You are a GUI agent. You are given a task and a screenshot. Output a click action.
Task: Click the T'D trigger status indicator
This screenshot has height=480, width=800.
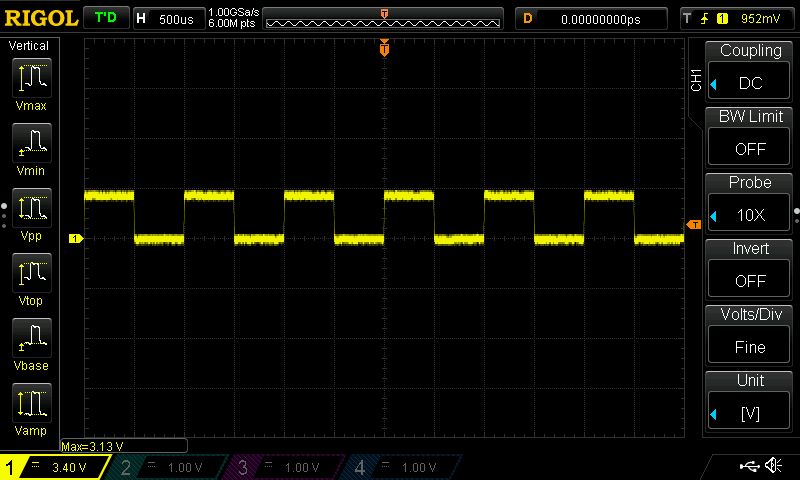[106, 18]
